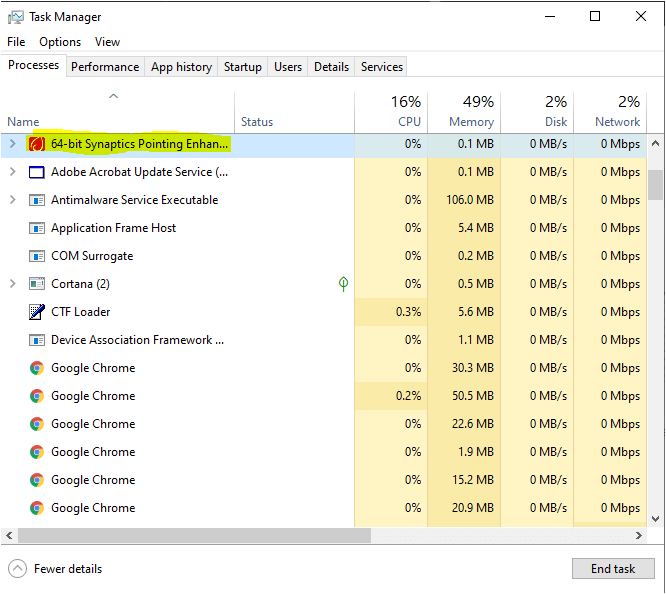Click Chrome icon of the 15.2 MB process
This screenshot has height=594, width=666.
tap(37, 480)
